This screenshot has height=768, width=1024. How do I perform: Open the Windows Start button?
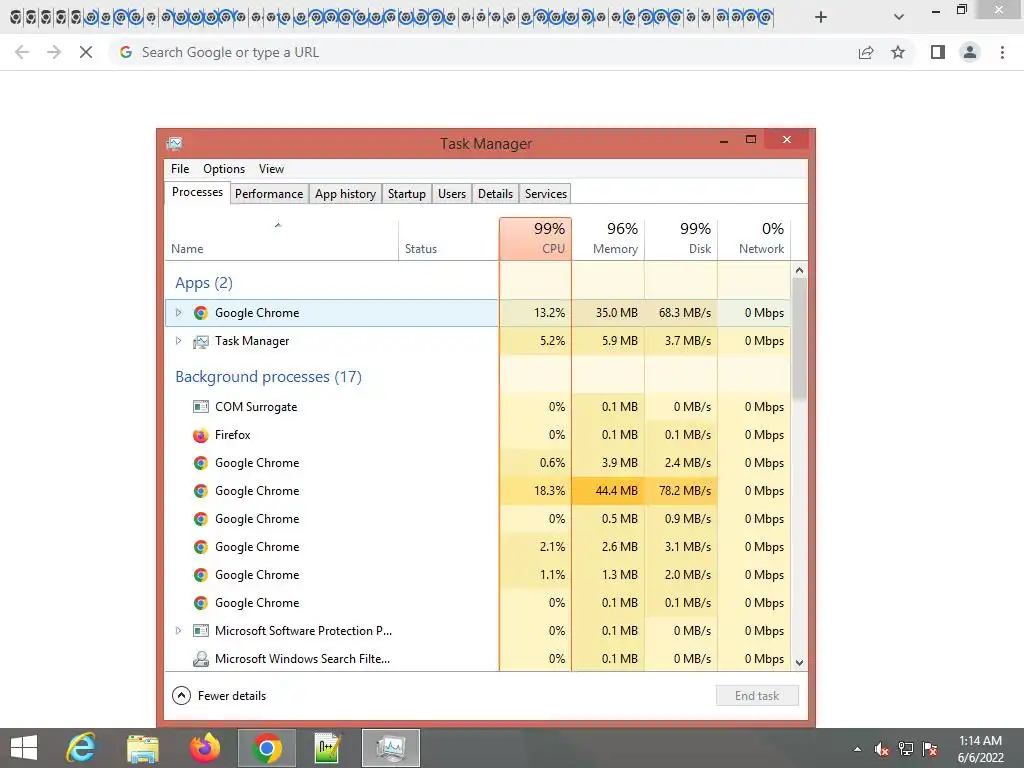24,748
